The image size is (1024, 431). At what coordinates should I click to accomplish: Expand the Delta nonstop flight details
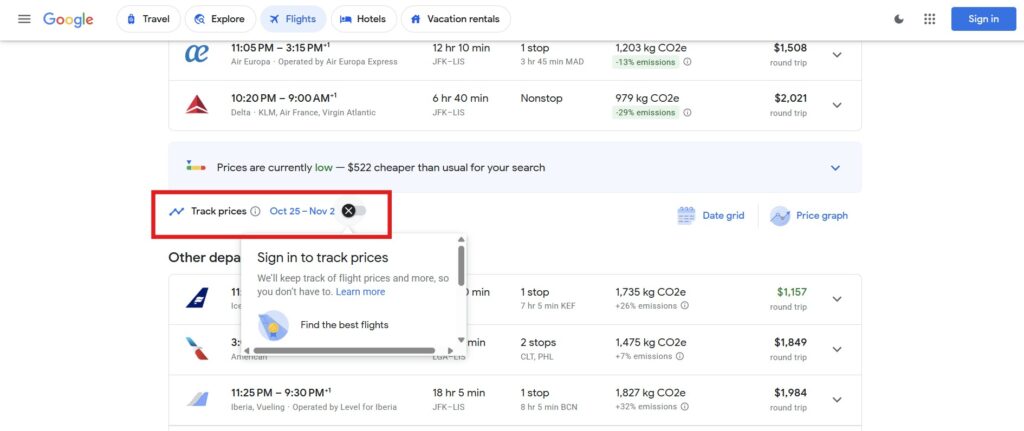(x=837, y=105)
